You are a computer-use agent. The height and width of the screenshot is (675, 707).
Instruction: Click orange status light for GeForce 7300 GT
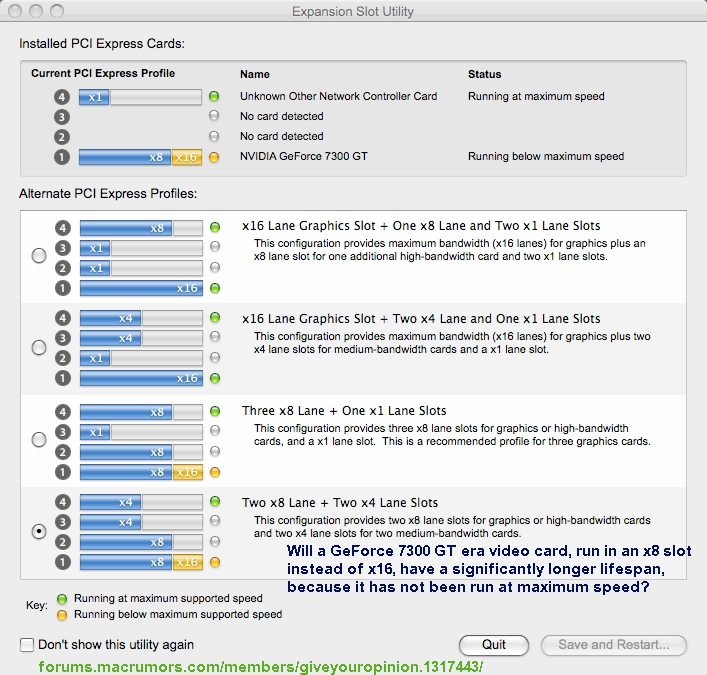click(214, 157)
